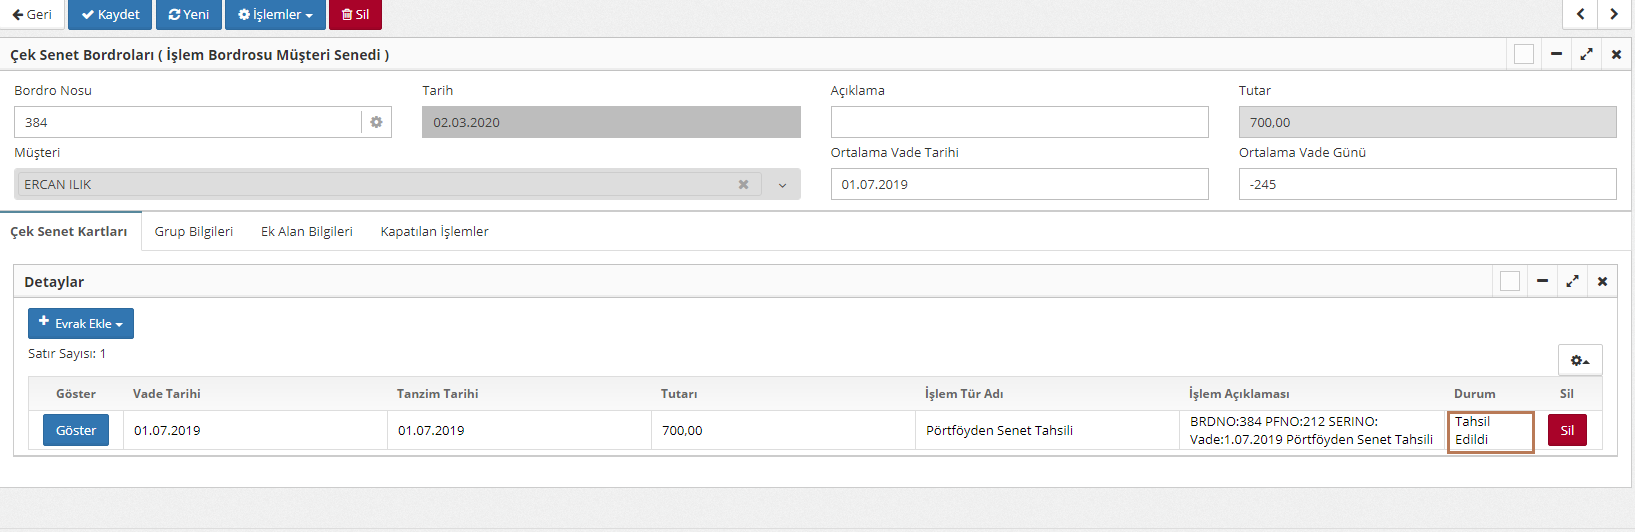Open the İşlemler dropdown menu
The image size is (1635, 532).
[275, 15]
